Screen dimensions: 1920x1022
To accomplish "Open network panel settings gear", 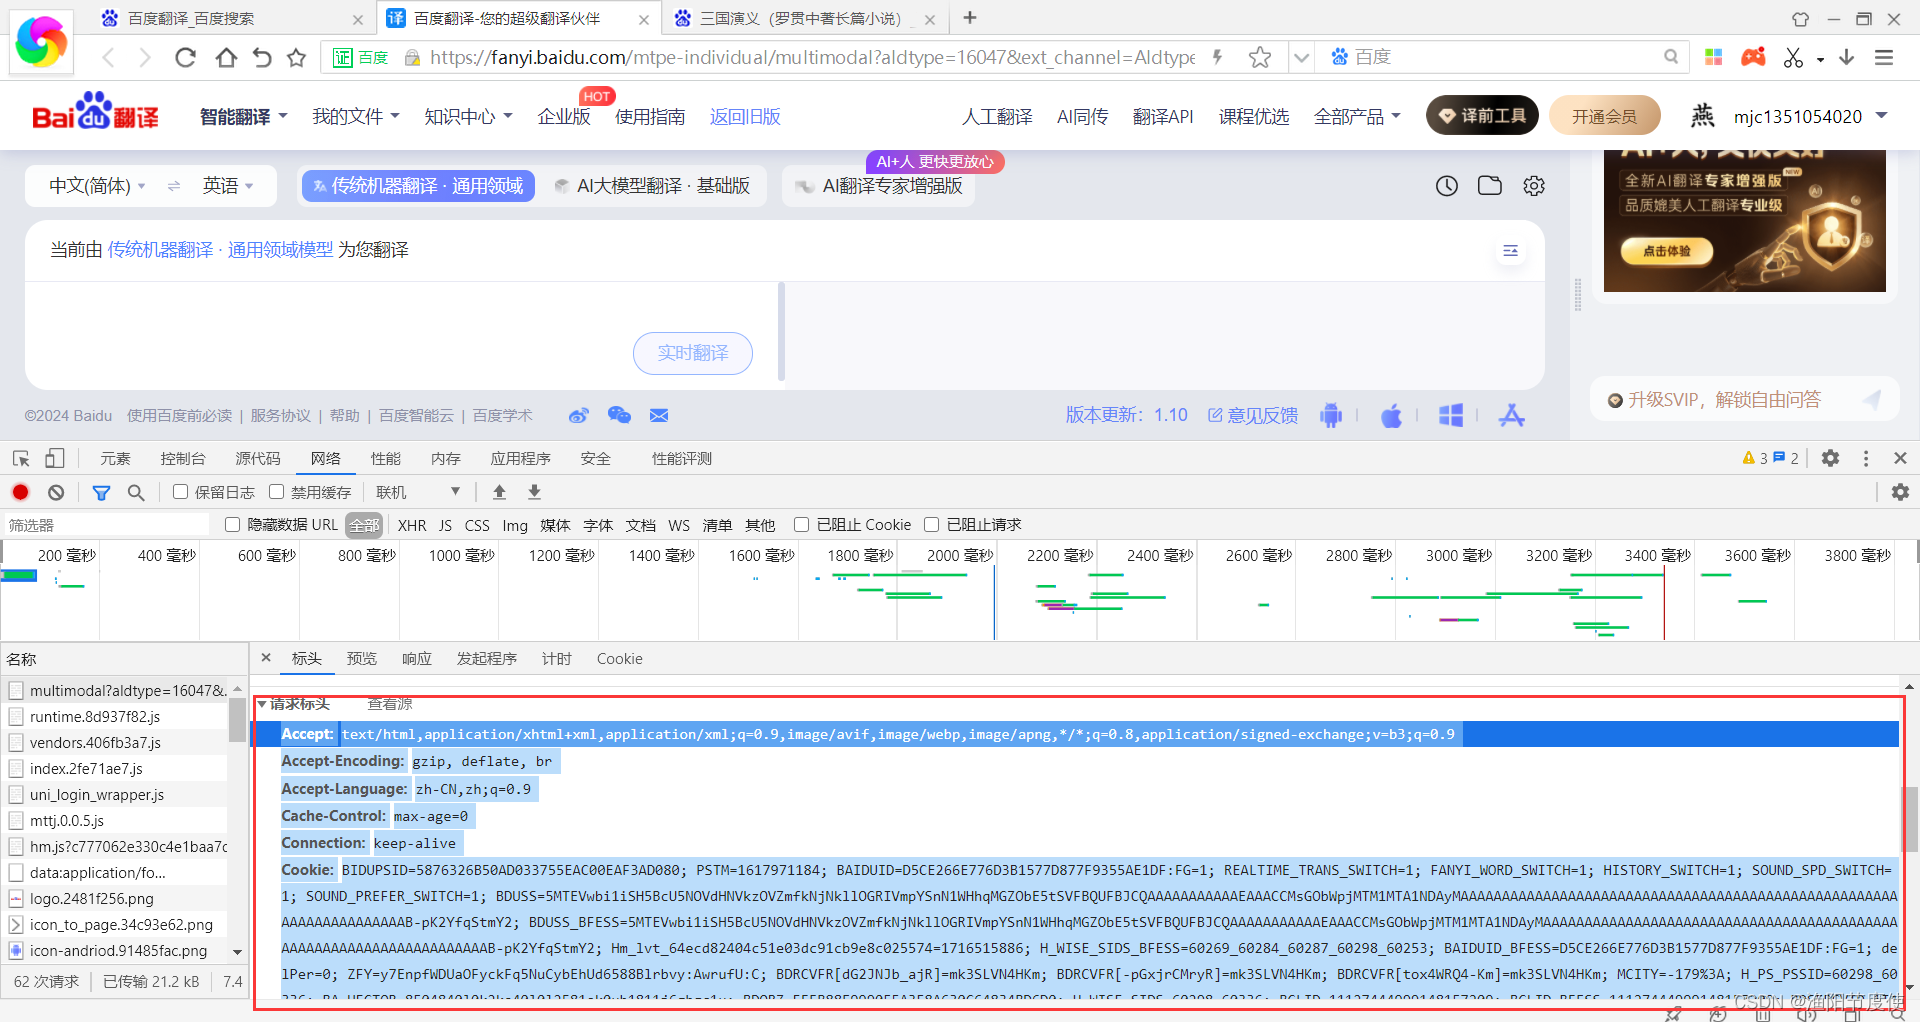I will (x=1900, y=492).
